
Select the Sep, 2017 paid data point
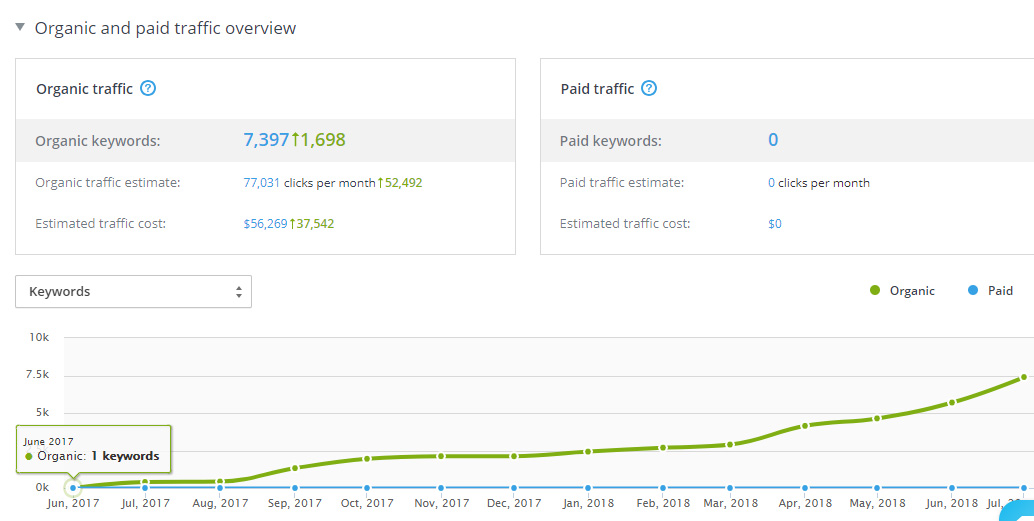(x=295, y=488)
